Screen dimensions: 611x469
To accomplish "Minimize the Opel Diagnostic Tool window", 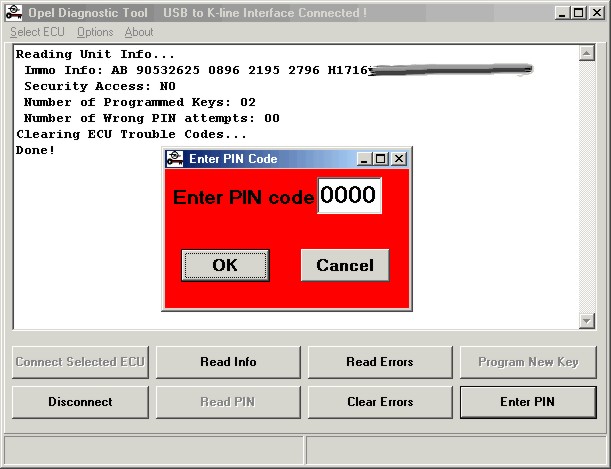I will point(562,13).
